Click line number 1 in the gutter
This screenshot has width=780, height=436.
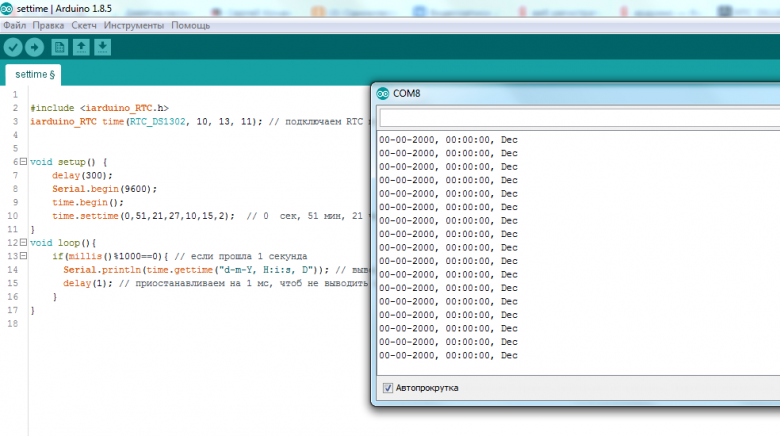15,95
